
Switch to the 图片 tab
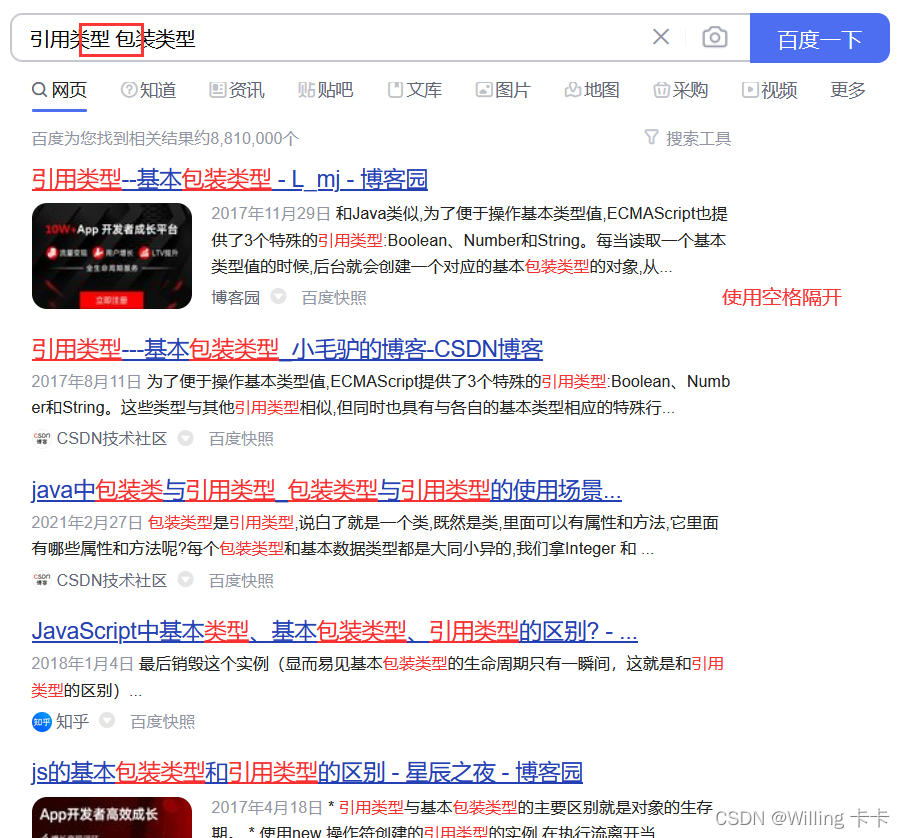(503, 90)
